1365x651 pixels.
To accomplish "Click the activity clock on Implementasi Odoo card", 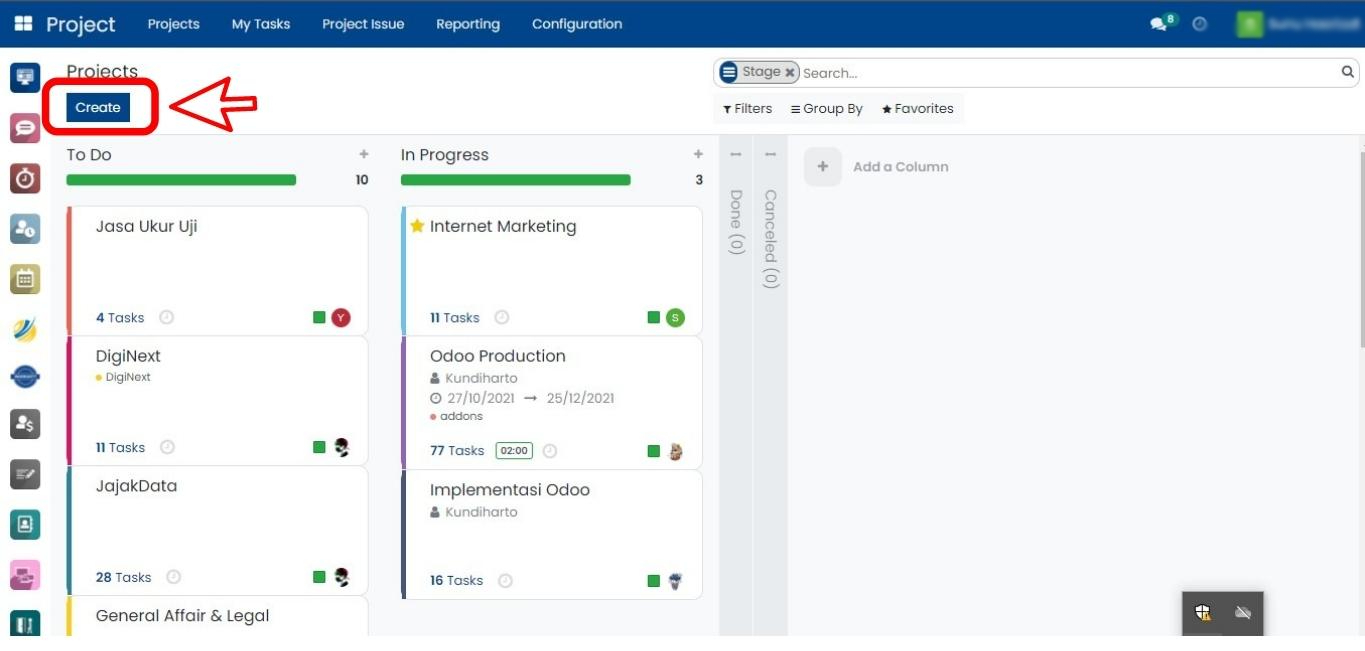I will [x=505, y=581].
